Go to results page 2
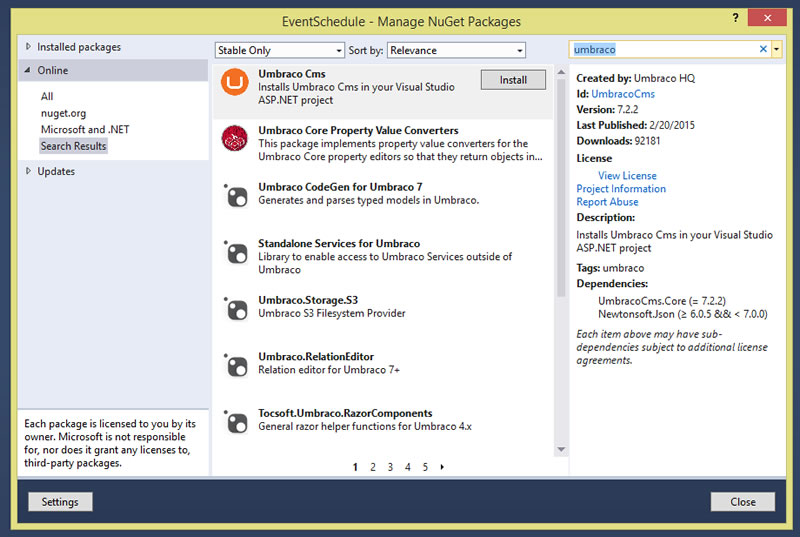This screenshot has height=537, width=800. click(373, 467)
